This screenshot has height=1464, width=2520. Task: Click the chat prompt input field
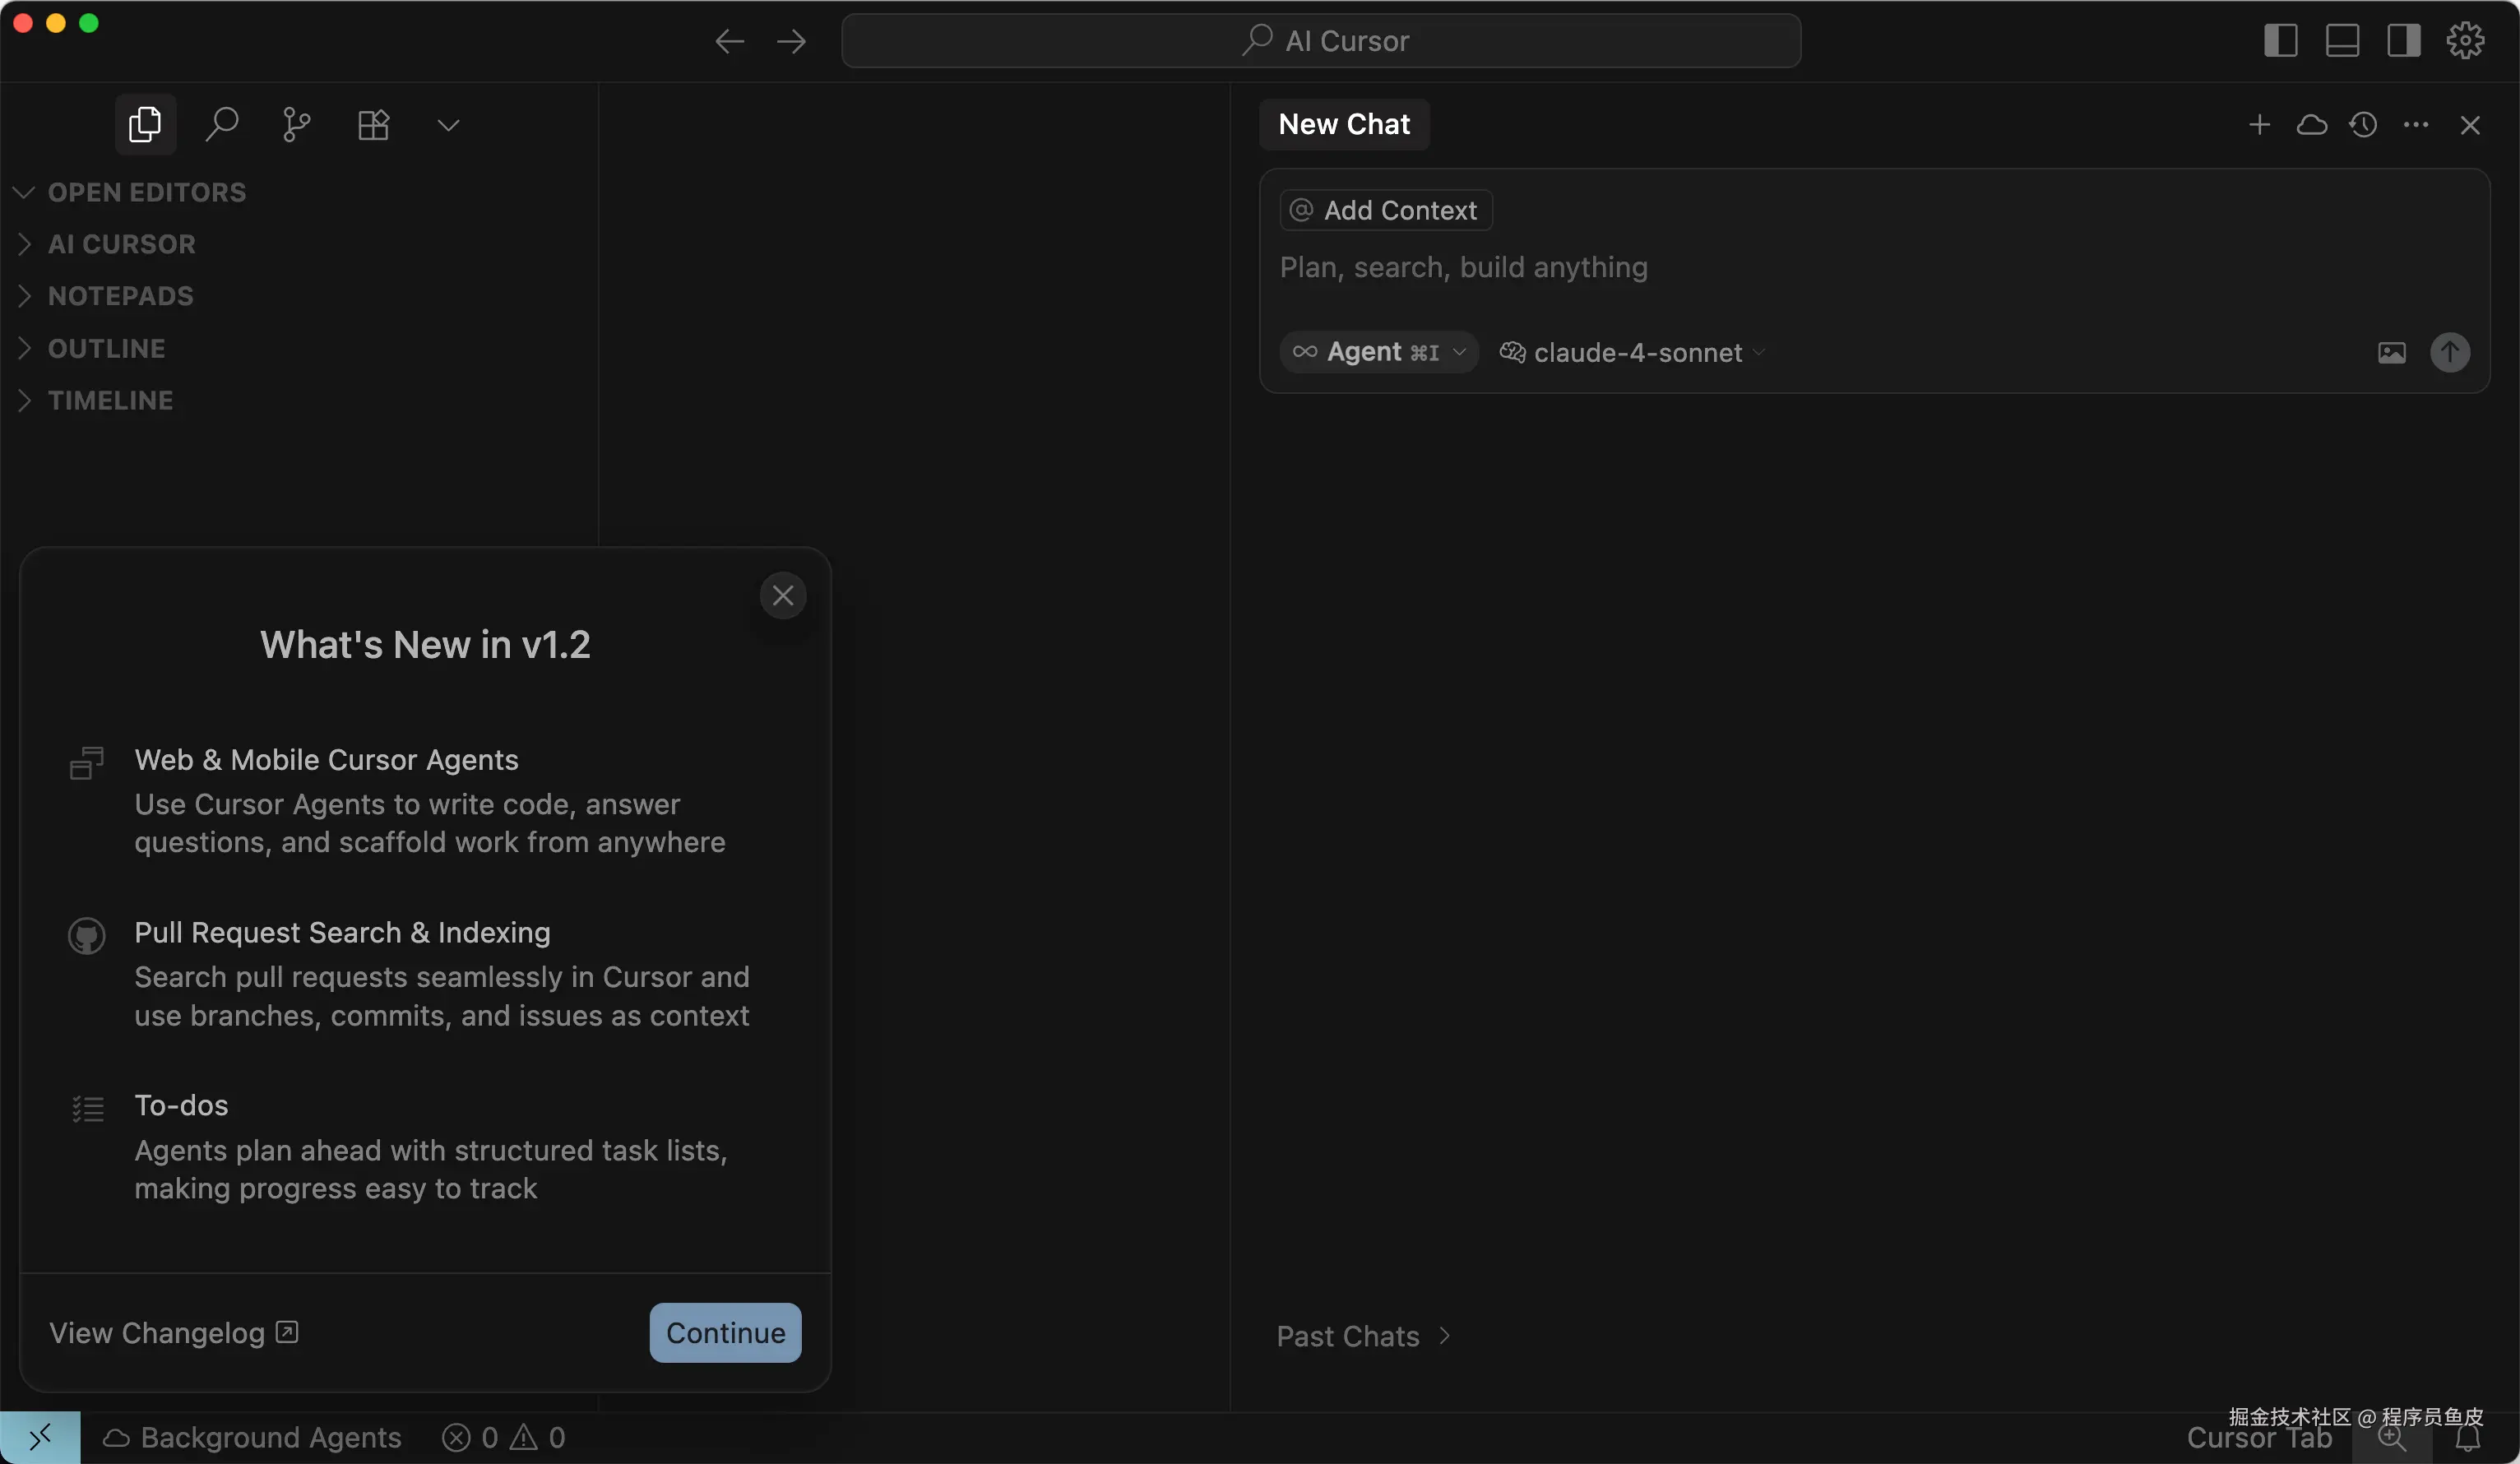(1800, 267)
